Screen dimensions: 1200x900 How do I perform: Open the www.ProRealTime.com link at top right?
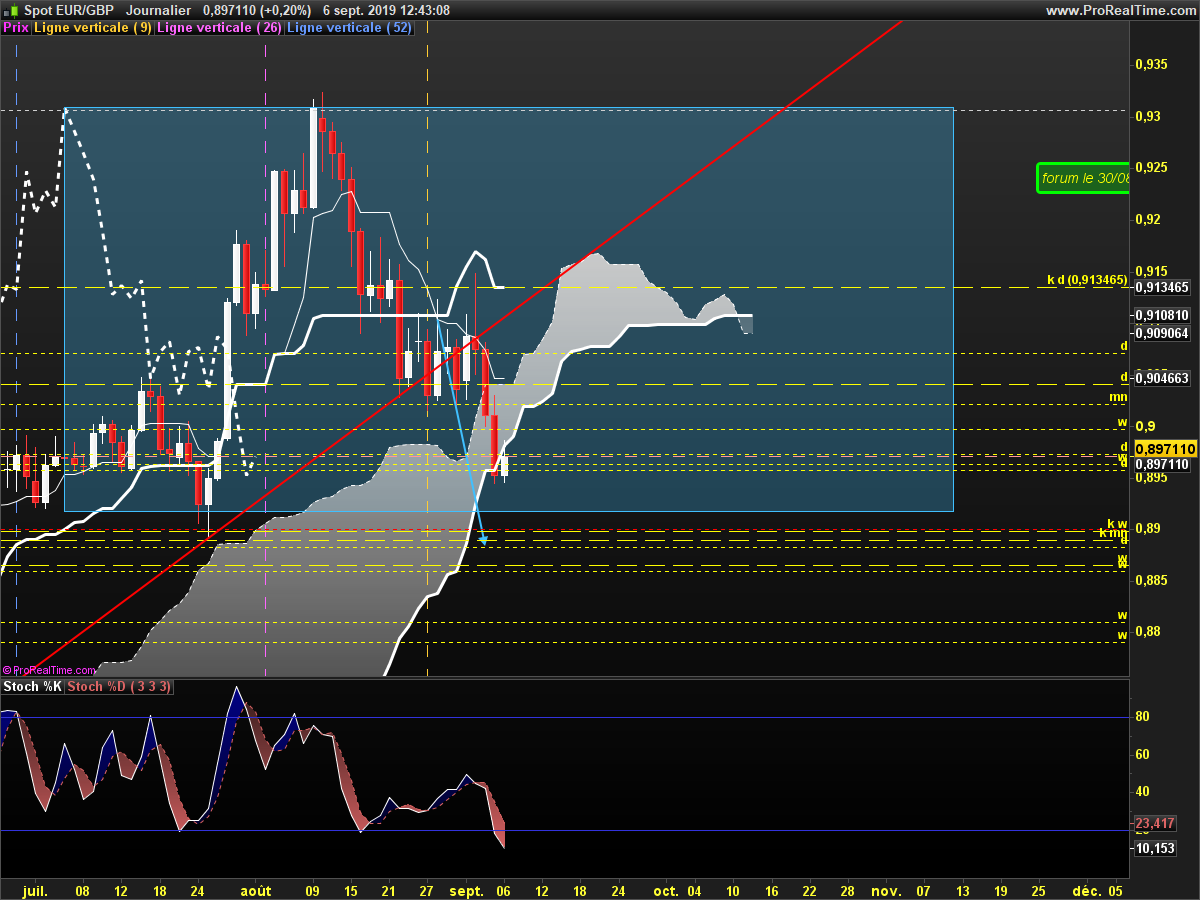(x=1119, y=10)
